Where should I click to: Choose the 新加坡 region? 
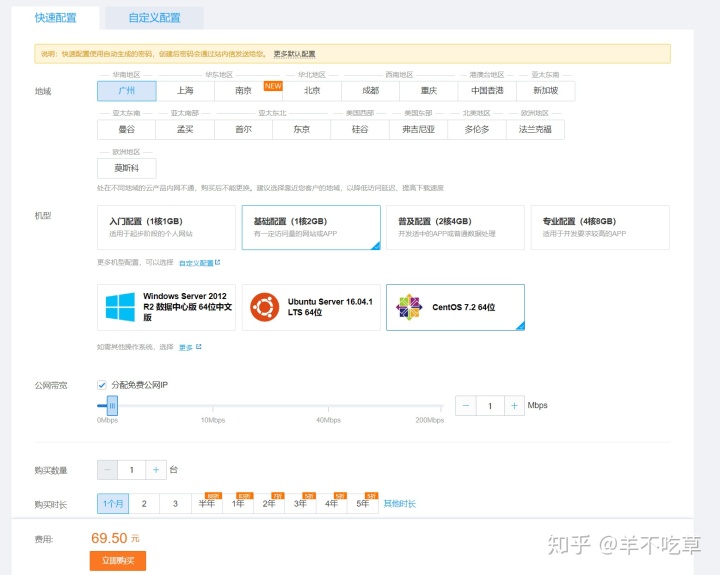(546, 91)
